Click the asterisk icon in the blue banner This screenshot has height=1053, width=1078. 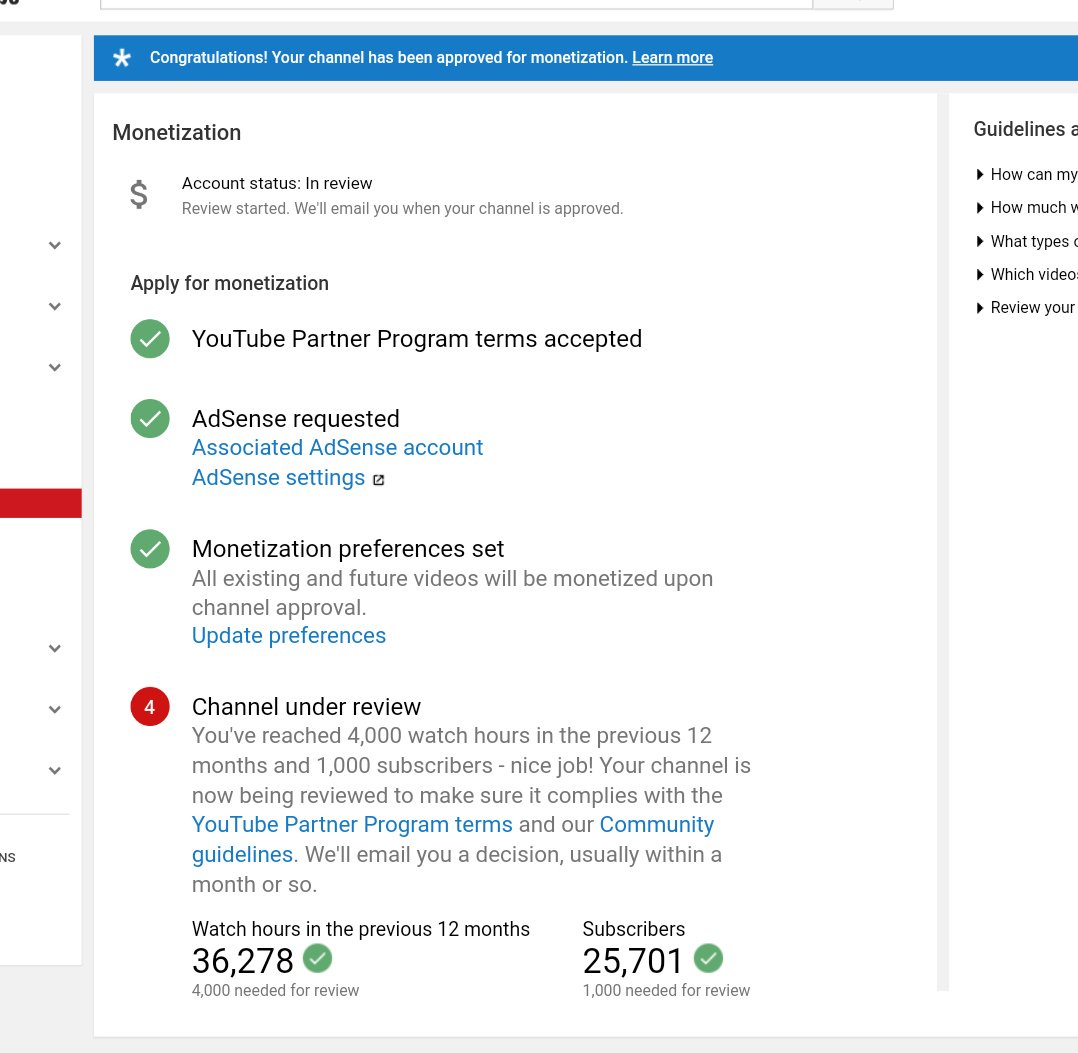tap(122, 58)
